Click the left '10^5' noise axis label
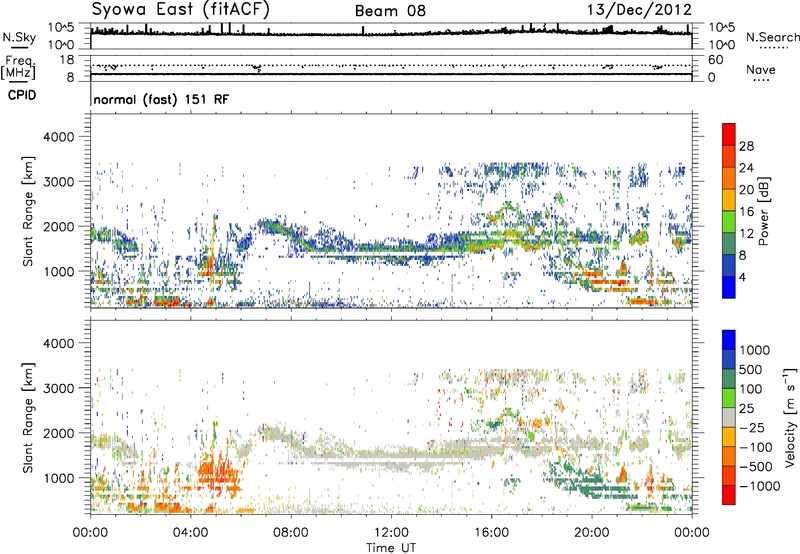The height and width of the screenshot is (554, 800). tap(61, 27)
